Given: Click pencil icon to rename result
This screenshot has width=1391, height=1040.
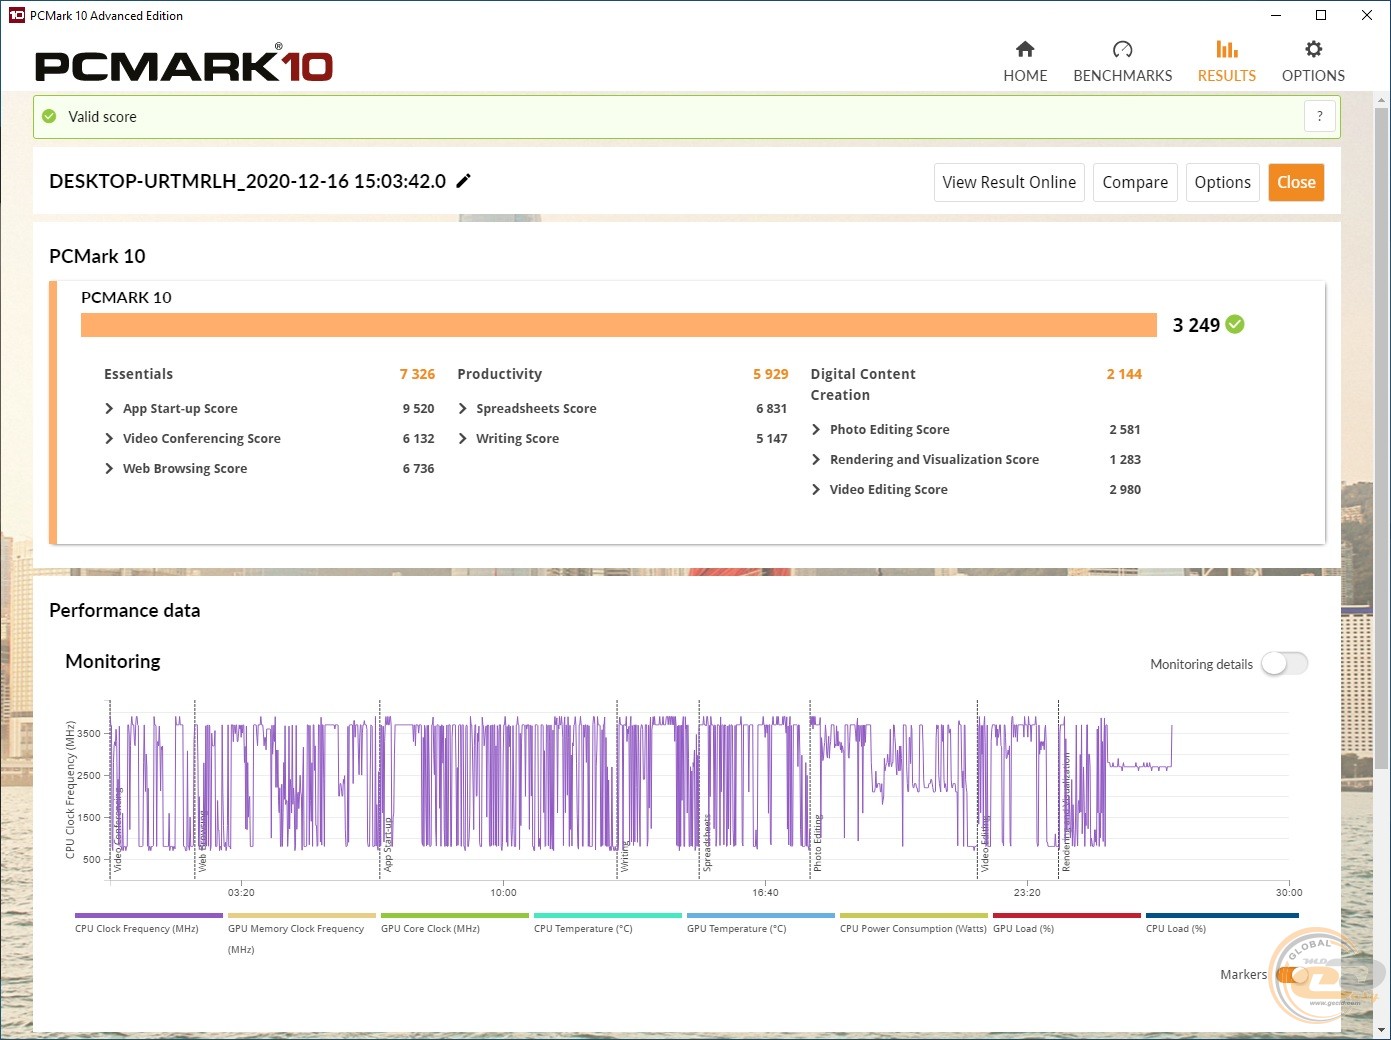Looking at the screenshot, I should [x=463, y=181].
